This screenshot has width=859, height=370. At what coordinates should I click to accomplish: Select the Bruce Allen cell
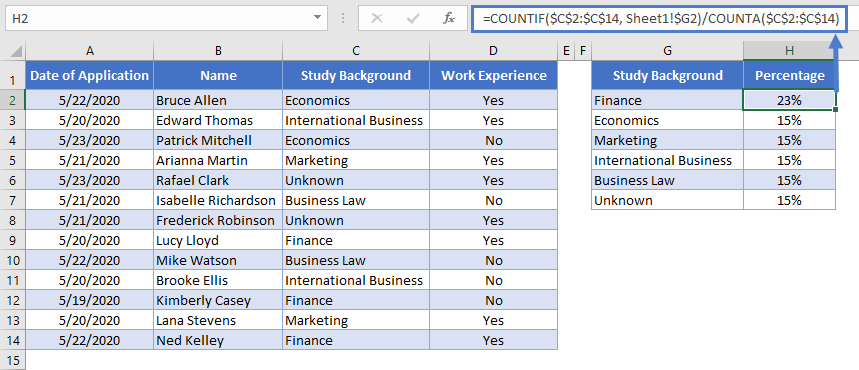pos(218,101)
